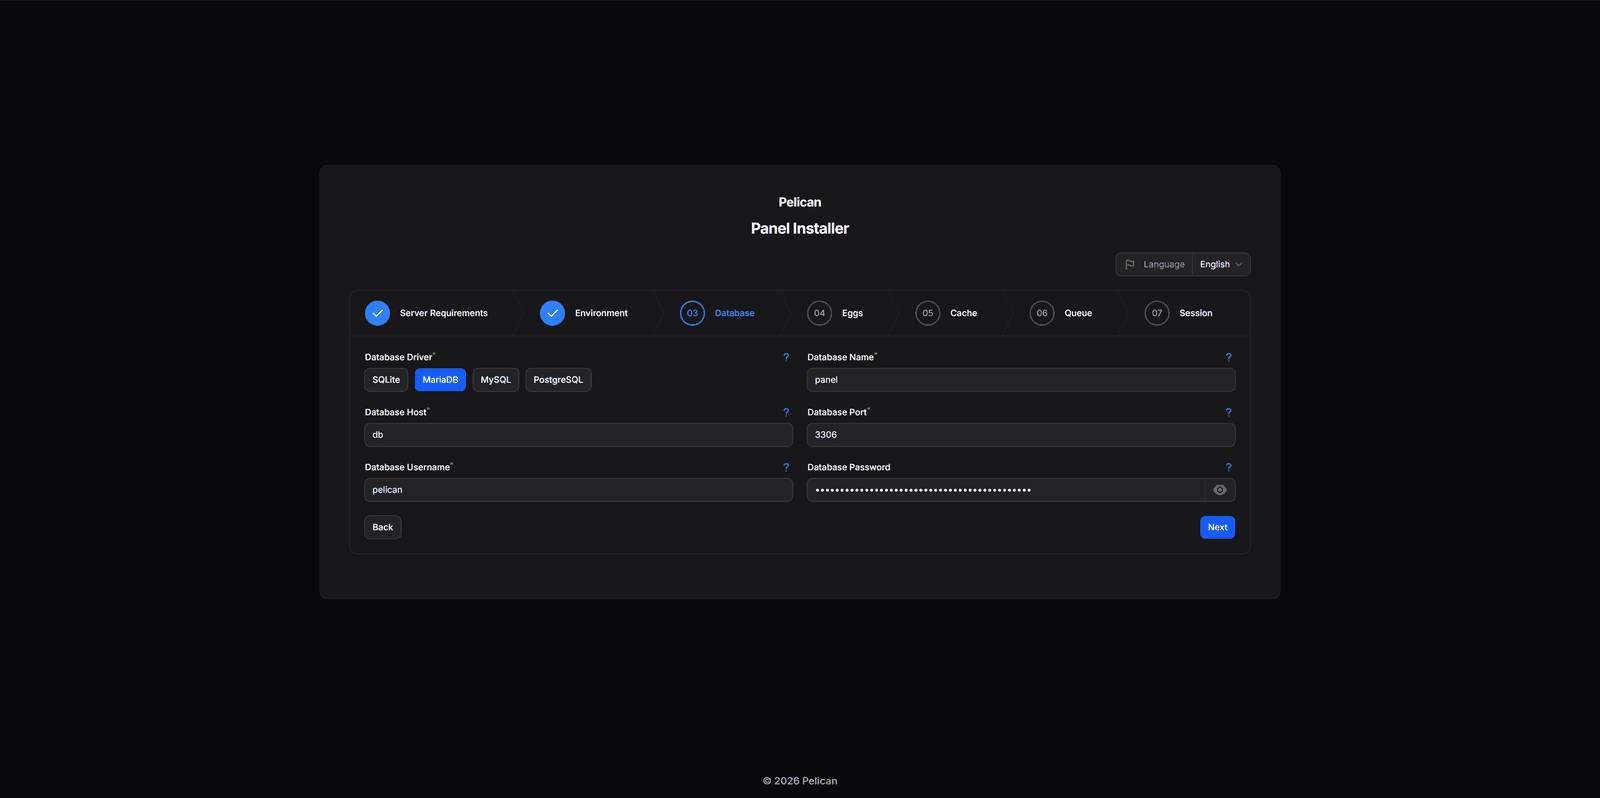Focus the Database Name field containing panel
The width and height of the screenshot is (1600, 798).
click(x=1021, y=380)
